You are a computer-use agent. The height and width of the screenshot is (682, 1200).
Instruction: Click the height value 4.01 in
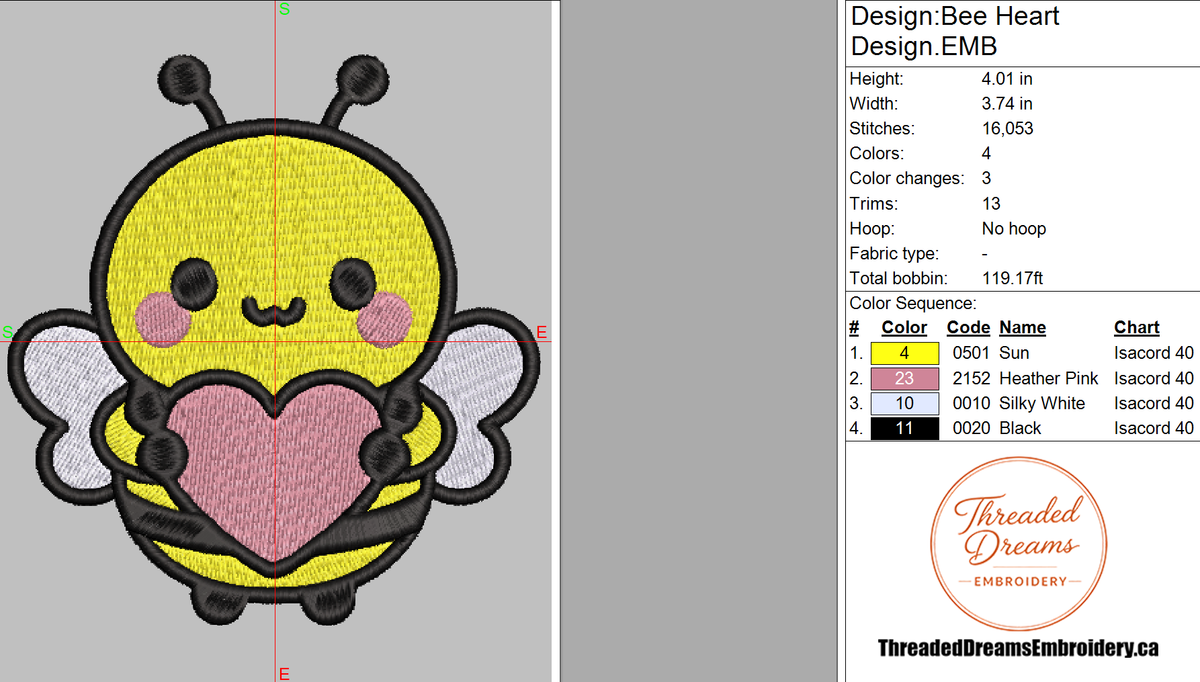pyautogui.click(x=1007, y=78)
